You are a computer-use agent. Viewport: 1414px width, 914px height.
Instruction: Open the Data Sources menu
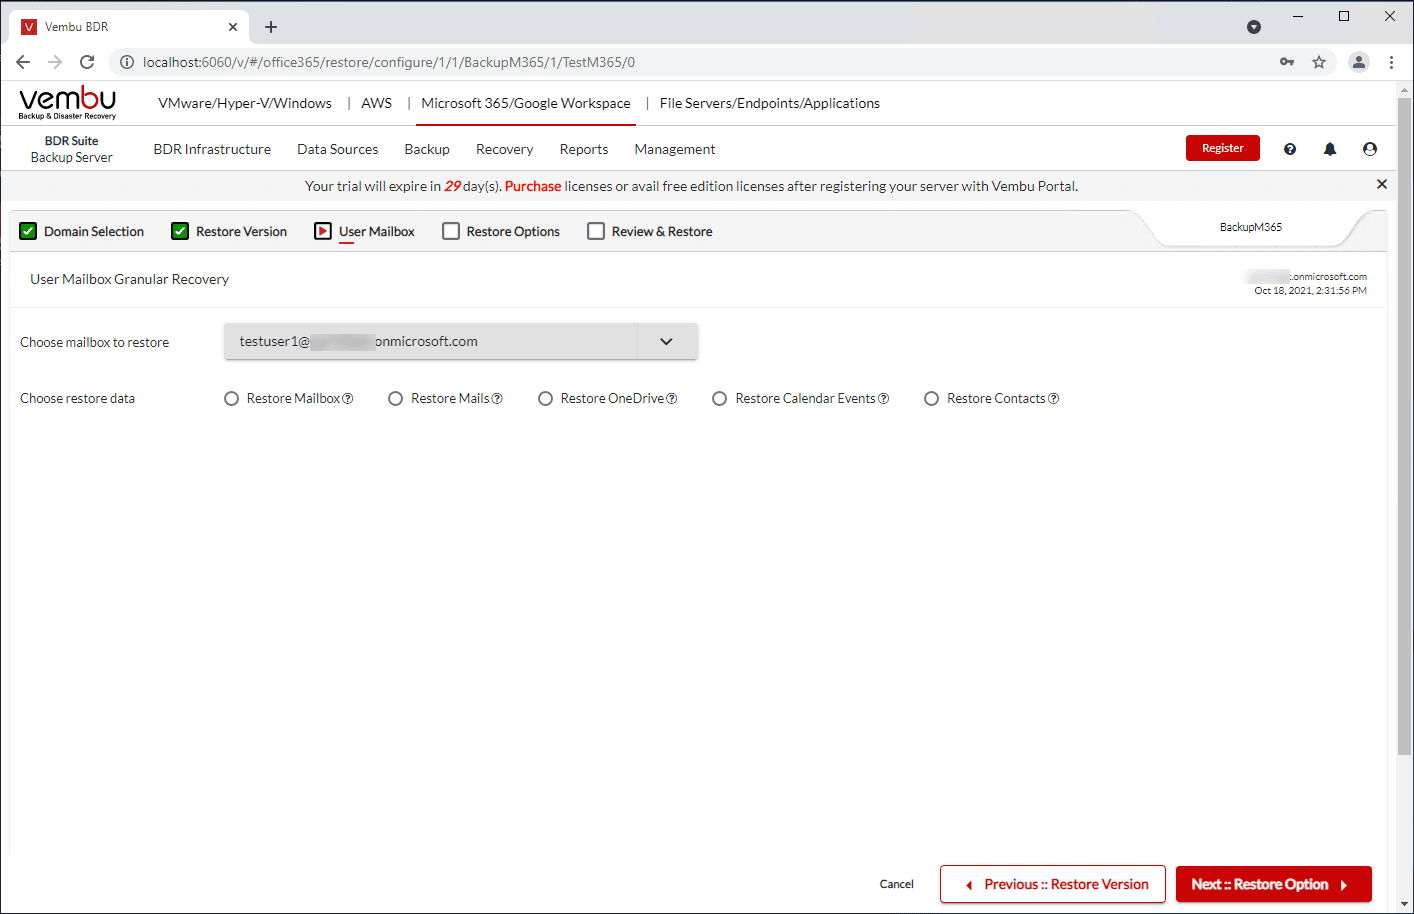(x=338, y=149)
